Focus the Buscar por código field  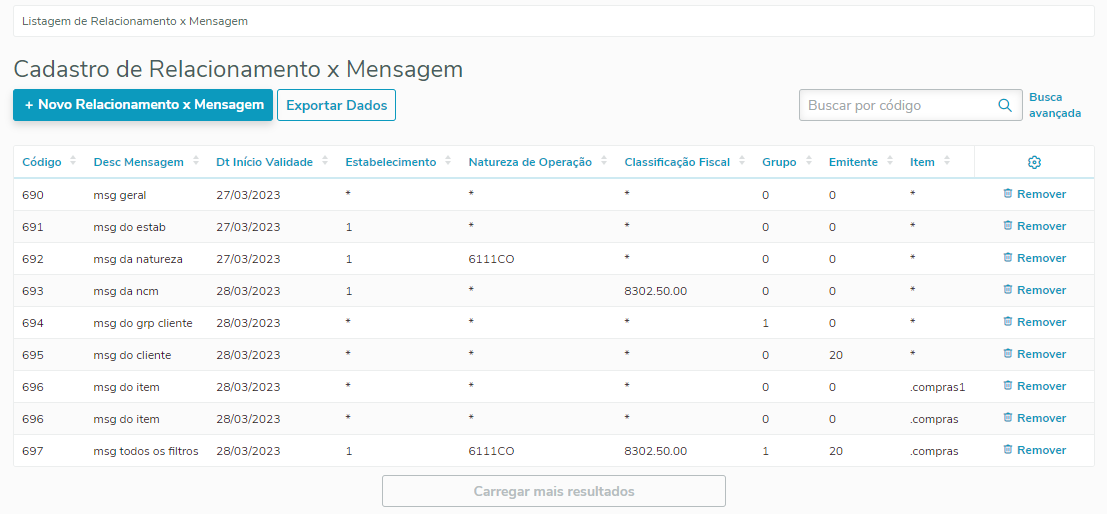(x=895, y=105)
